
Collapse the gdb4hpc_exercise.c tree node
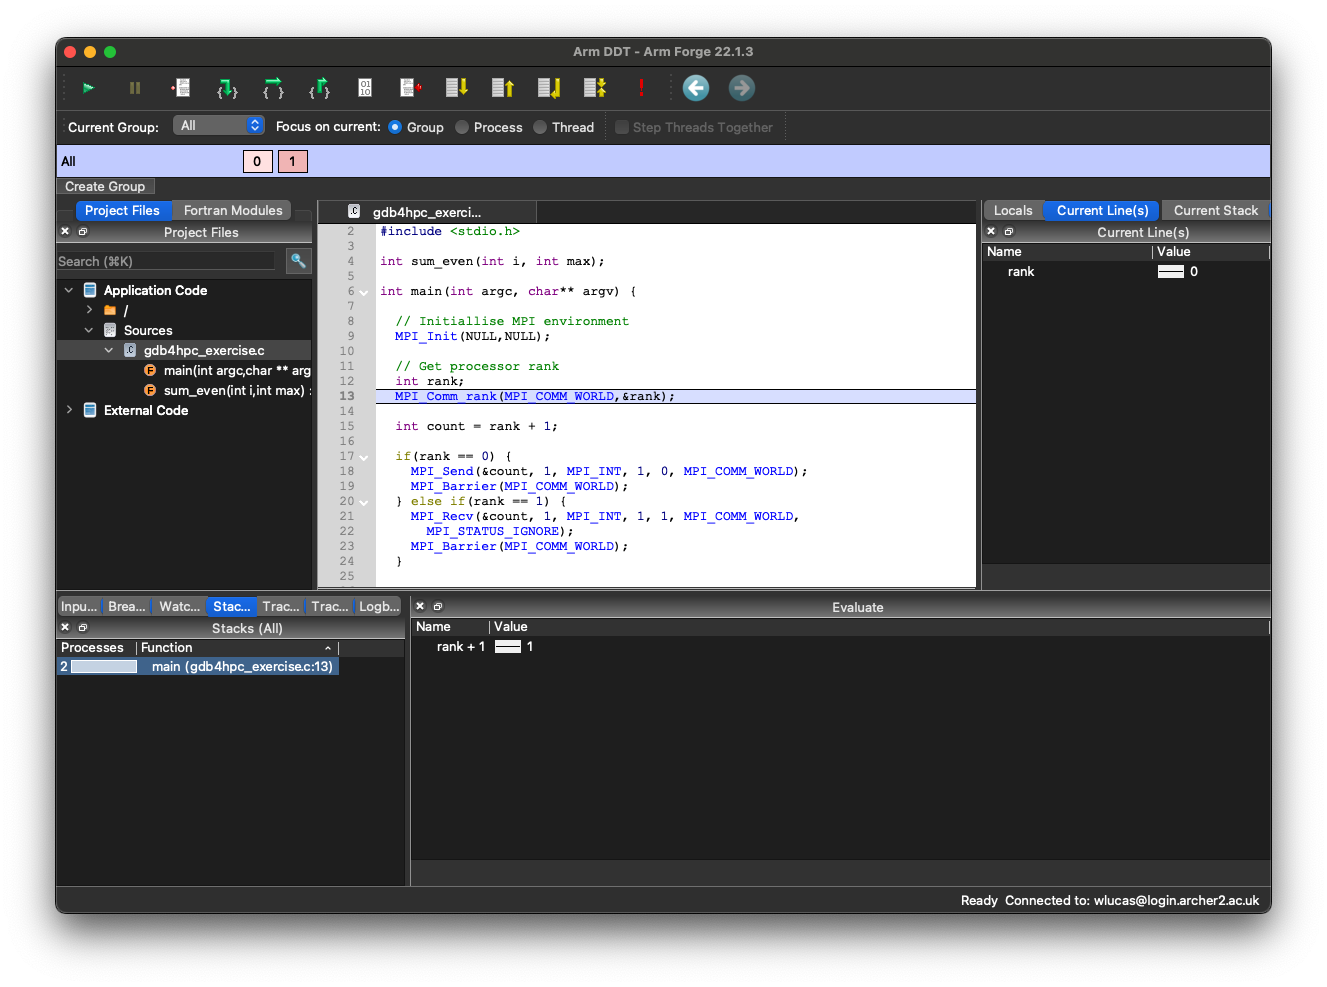point(109,350)
